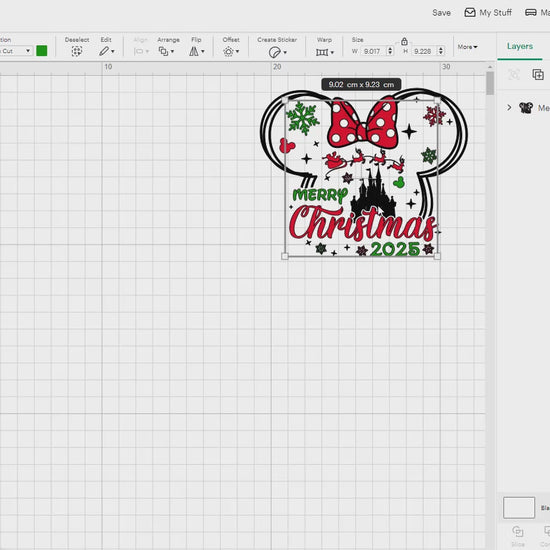Open the Flip tool
550x550 pixels.
click(x=196, y=52)
